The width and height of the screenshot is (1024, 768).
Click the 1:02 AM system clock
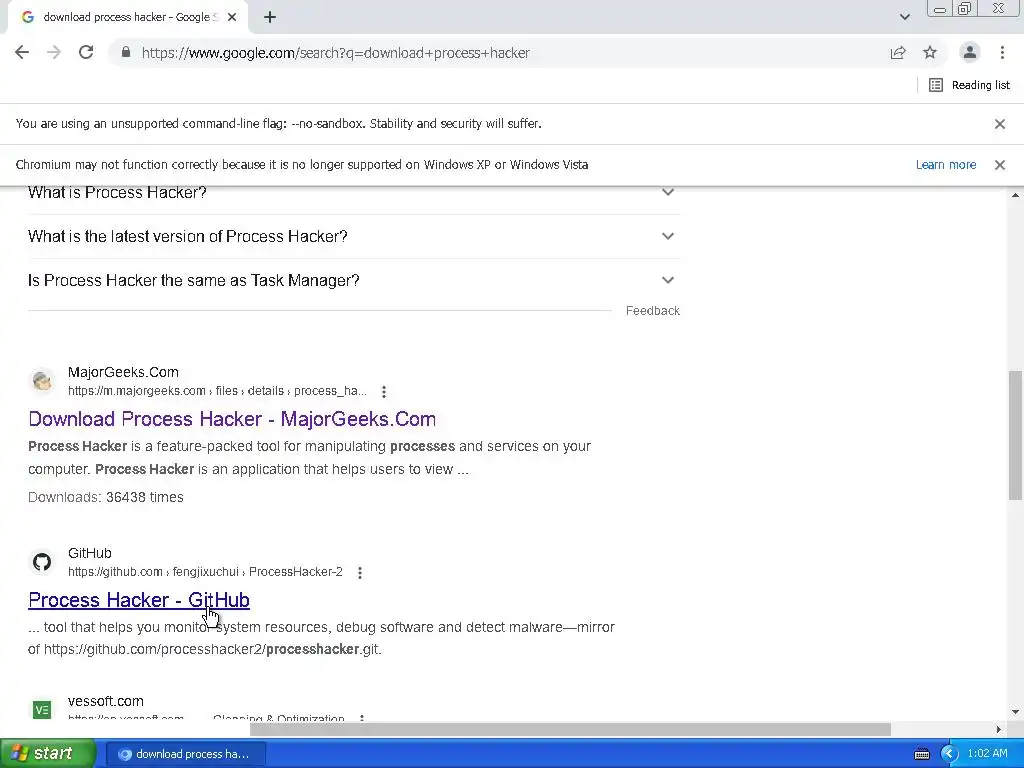pos(987,754)
